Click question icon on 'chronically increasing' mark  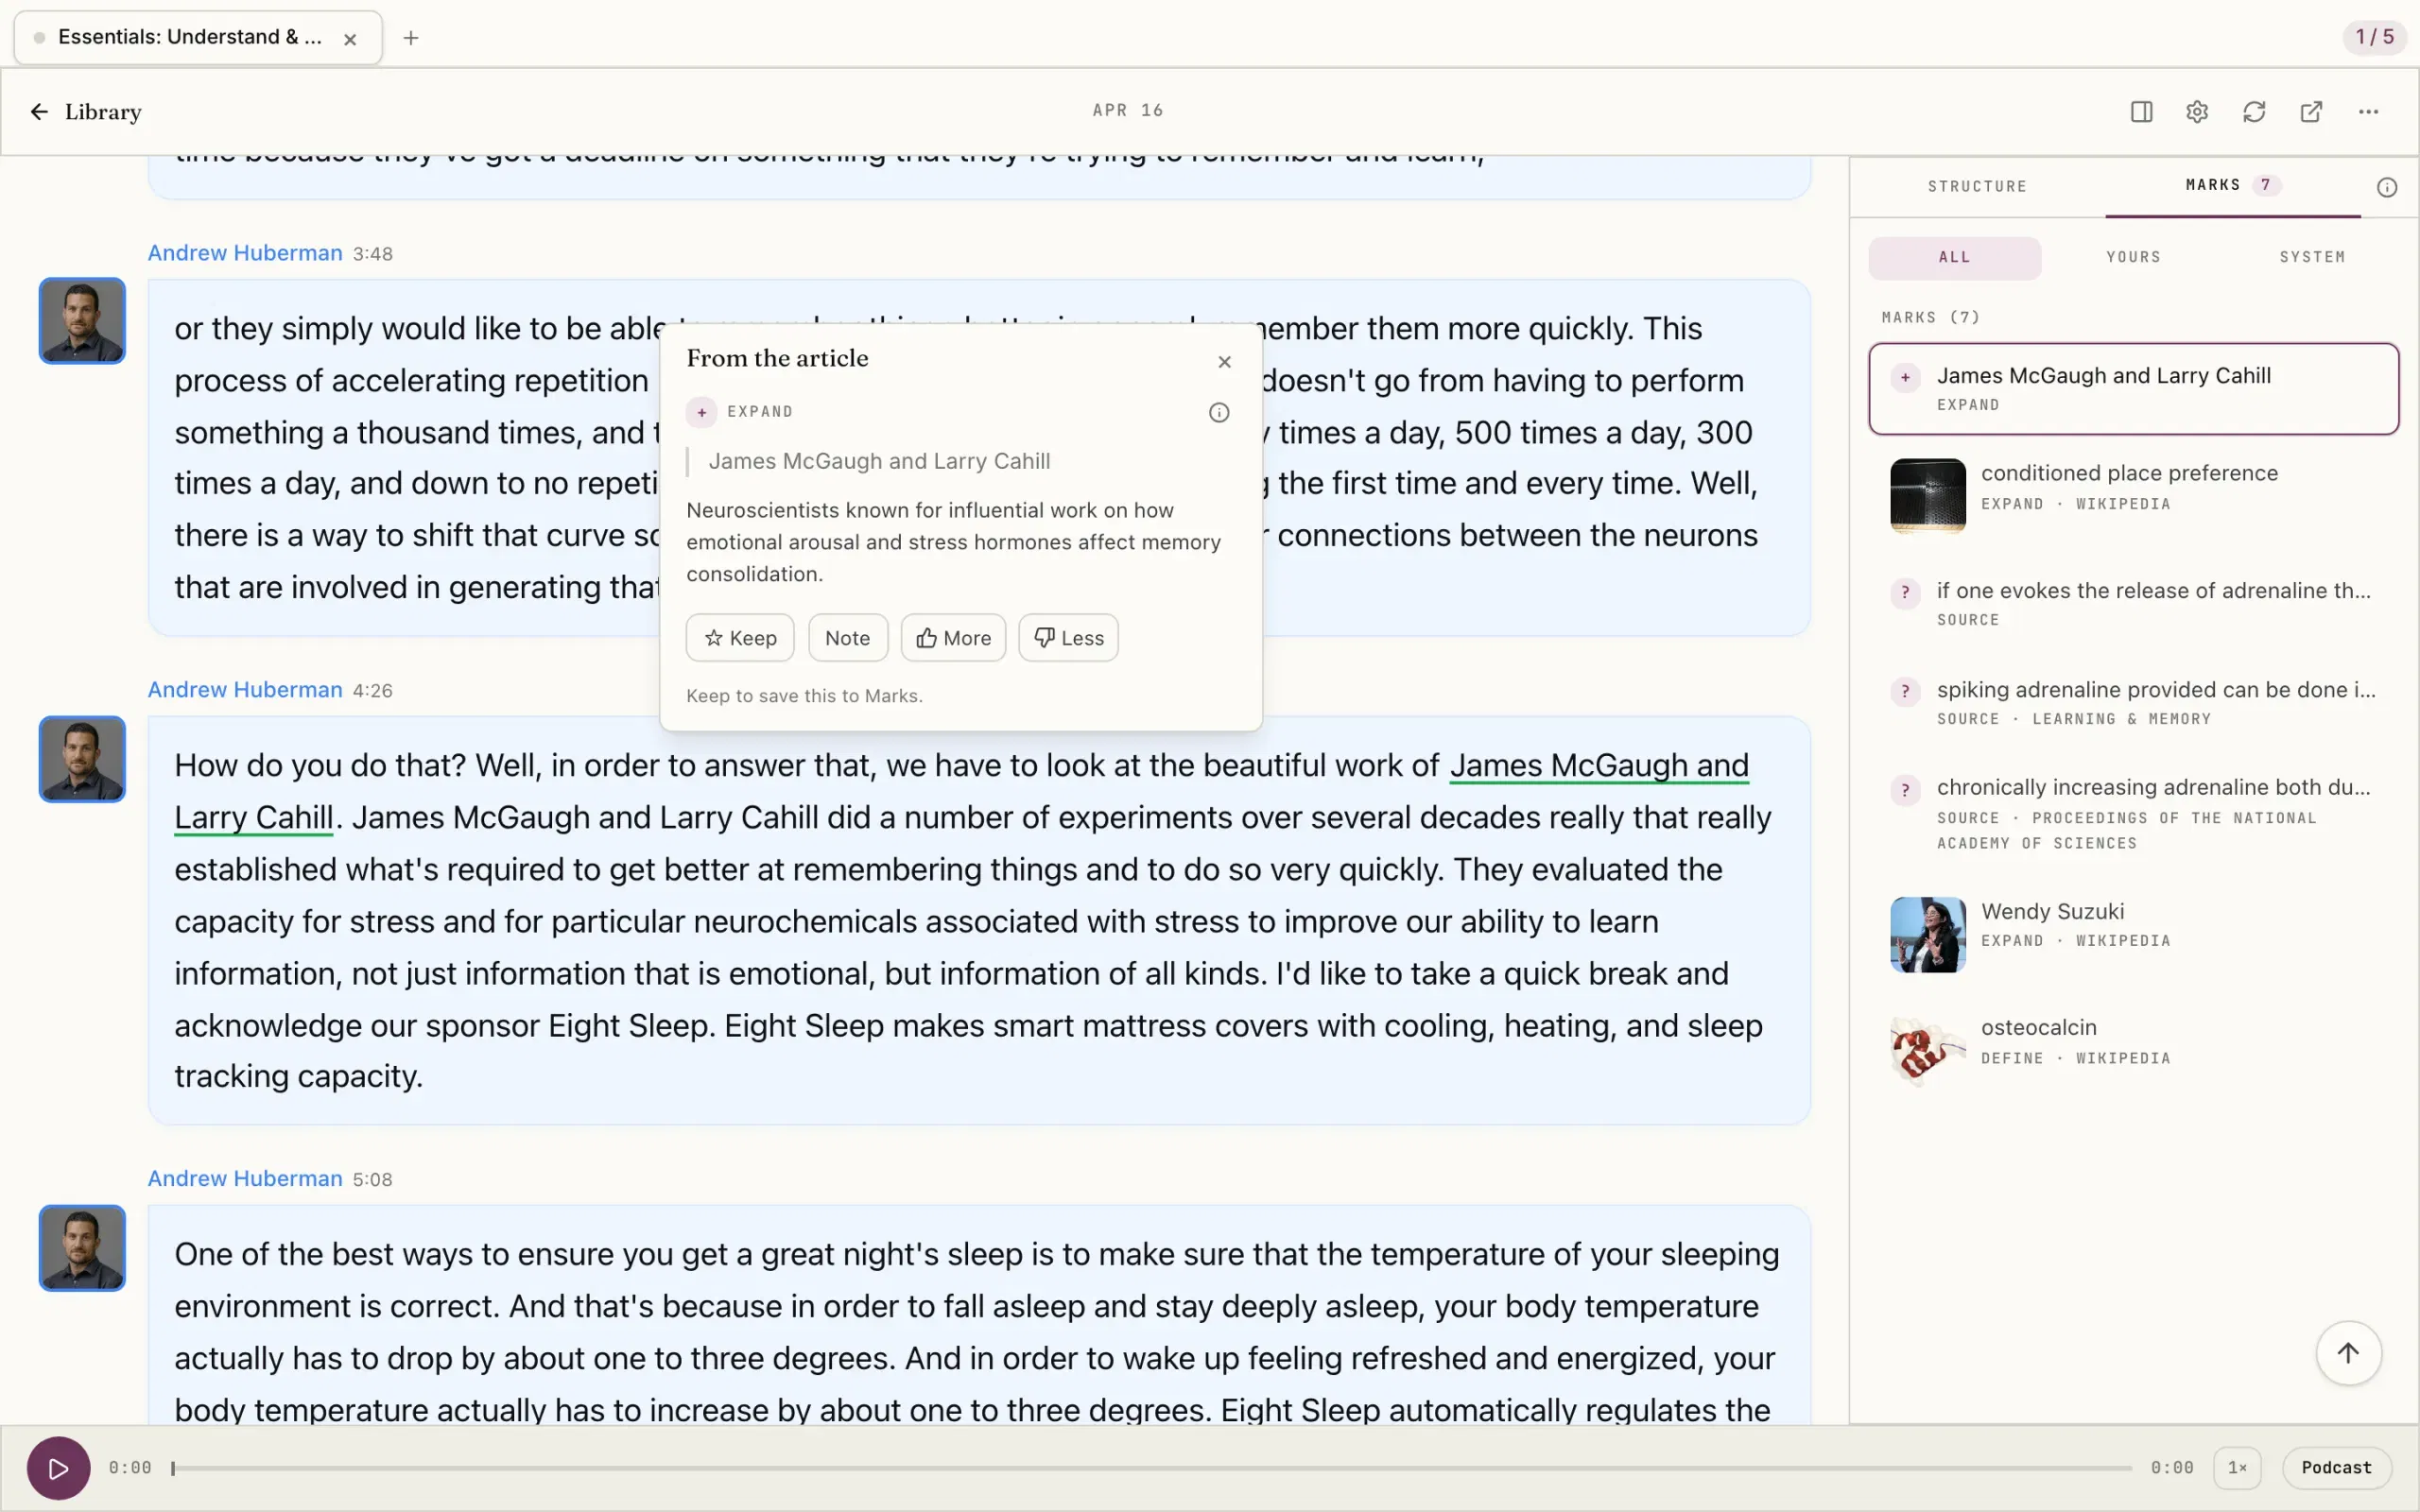tap(1905, 790)
